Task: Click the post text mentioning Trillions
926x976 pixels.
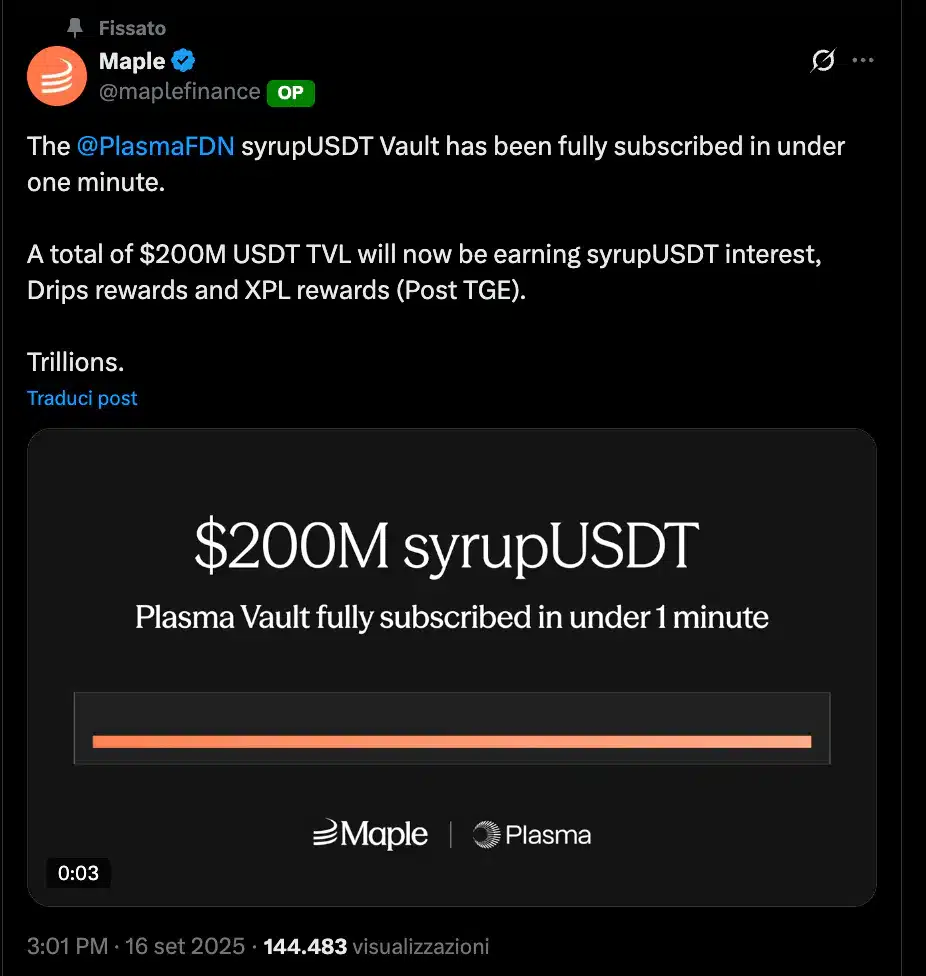Action: [x=75, y=362]
